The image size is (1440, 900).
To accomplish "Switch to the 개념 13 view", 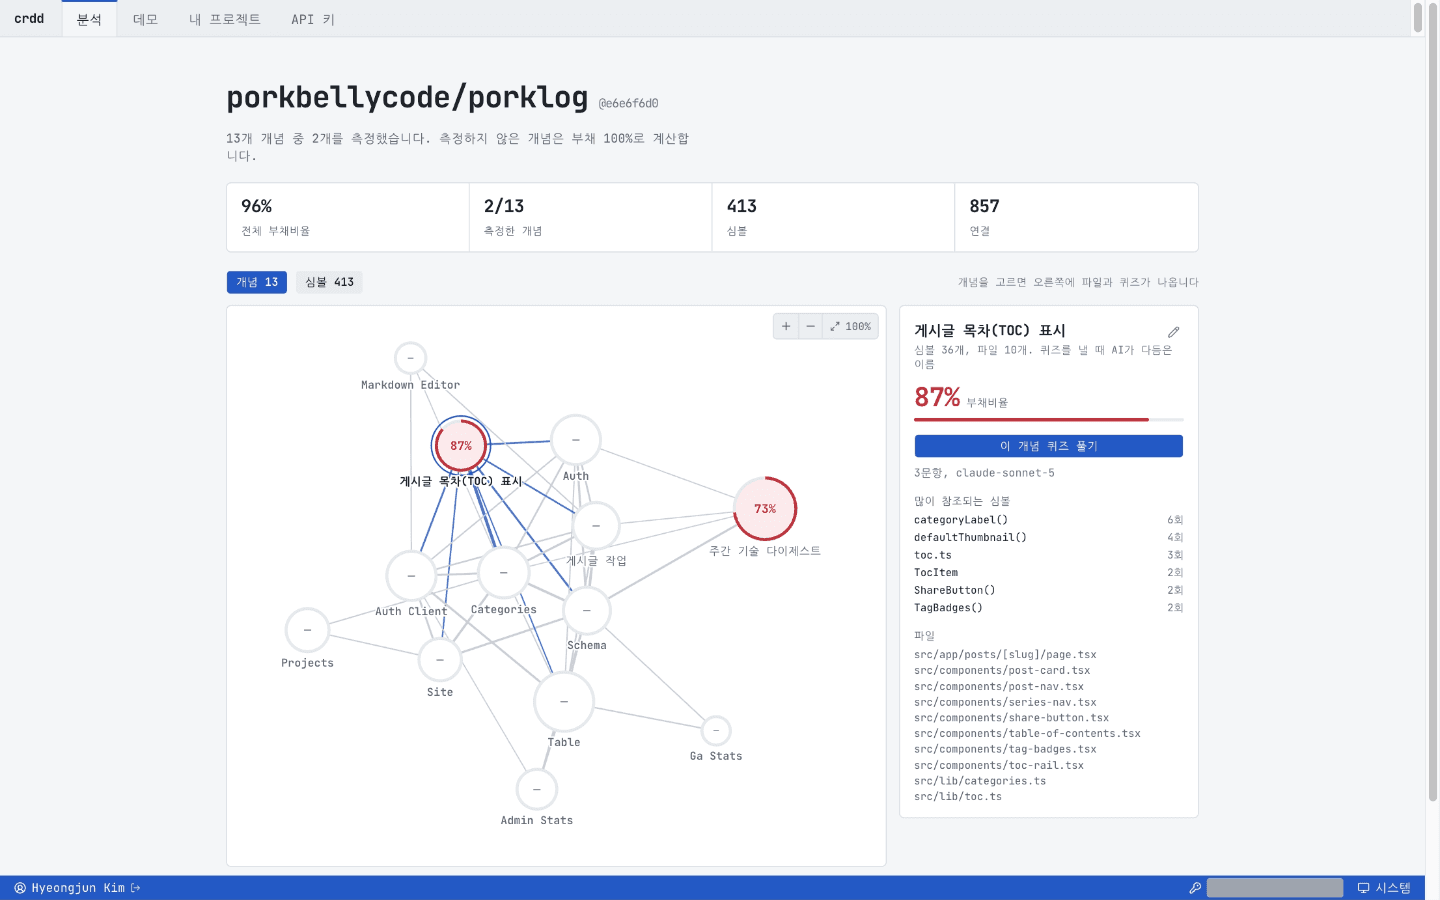I will (x=257, y=282).
